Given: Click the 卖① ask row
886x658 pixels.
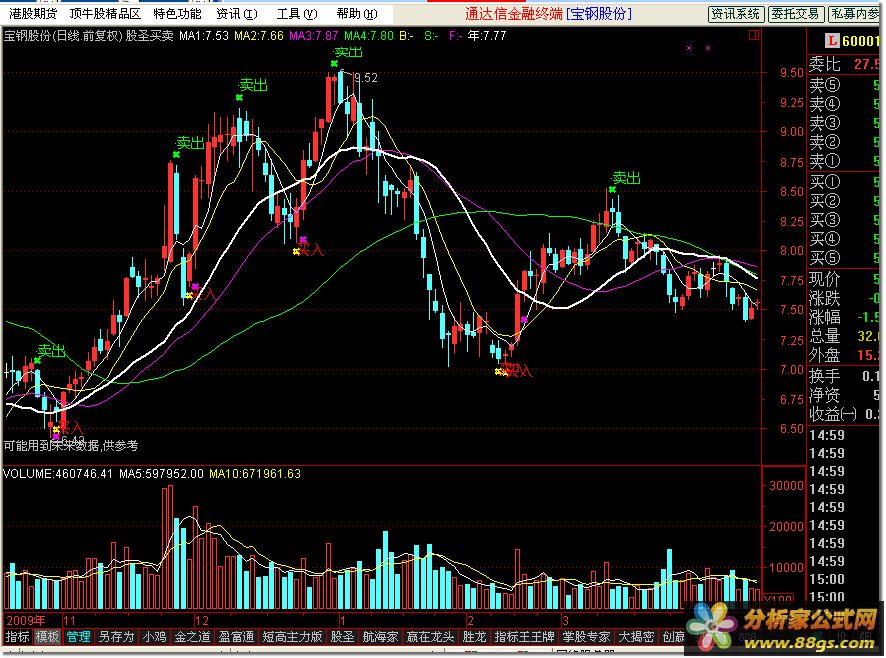Looking at the screenshot, I should pos(844,161).
